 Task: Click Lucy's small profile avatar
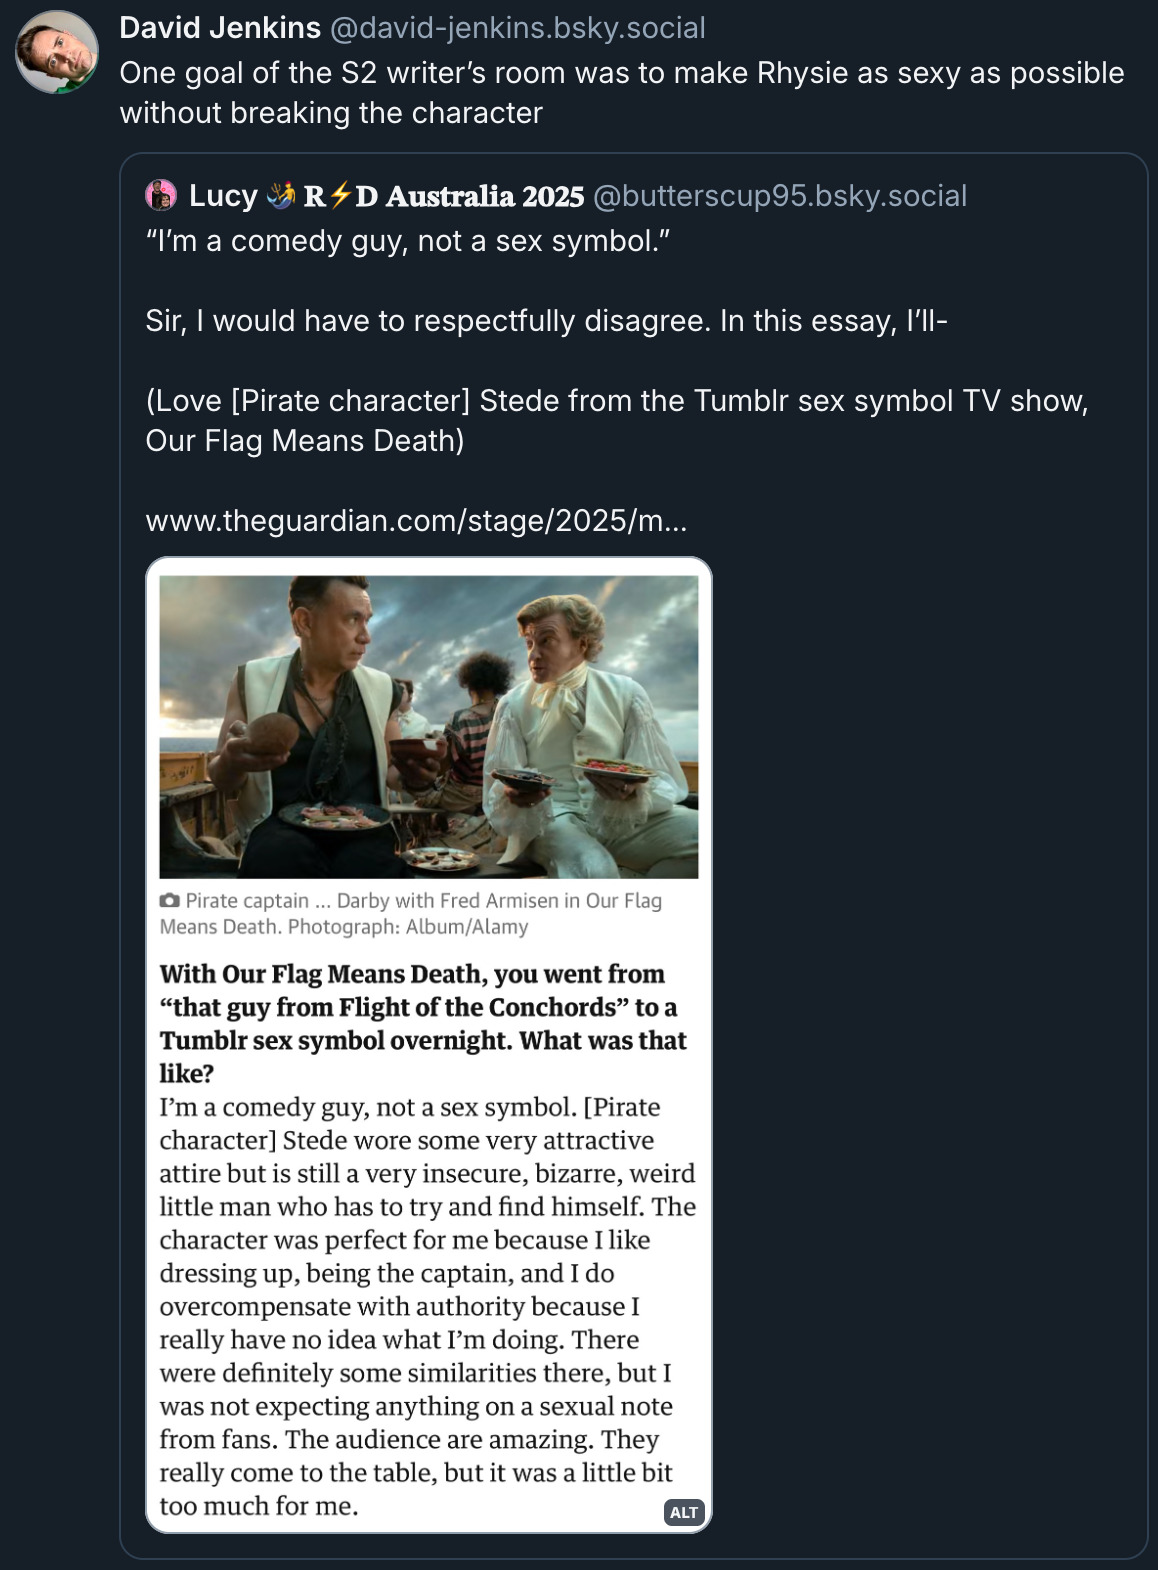point(161,195)
